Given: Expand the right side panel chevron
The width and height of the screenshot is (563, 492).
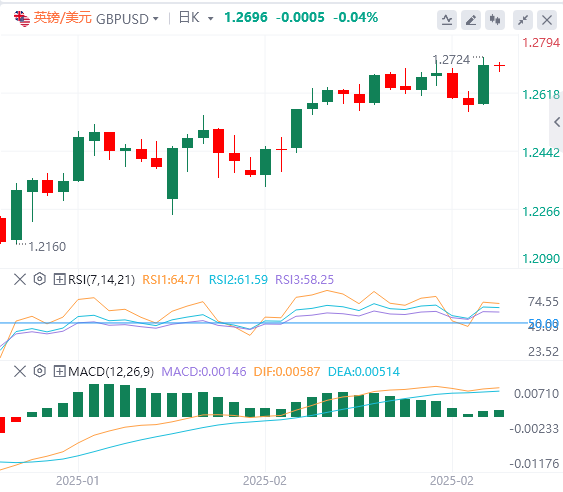Looking at the screenshot, I should tap(557, 122).
